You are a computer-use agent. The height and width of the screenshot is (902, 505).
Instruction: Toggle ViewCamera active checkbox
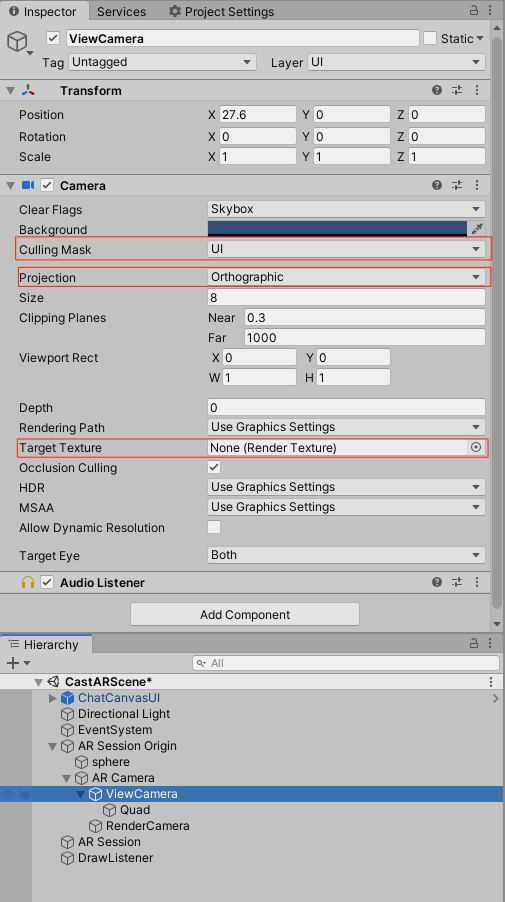pyautogui.click(x=53, y=39)
